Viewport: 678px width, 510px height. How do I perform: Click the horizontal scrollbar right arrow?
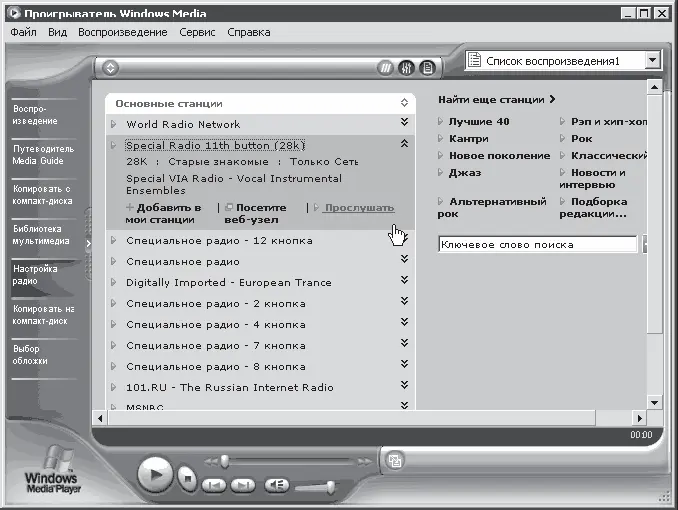point(640,418)
